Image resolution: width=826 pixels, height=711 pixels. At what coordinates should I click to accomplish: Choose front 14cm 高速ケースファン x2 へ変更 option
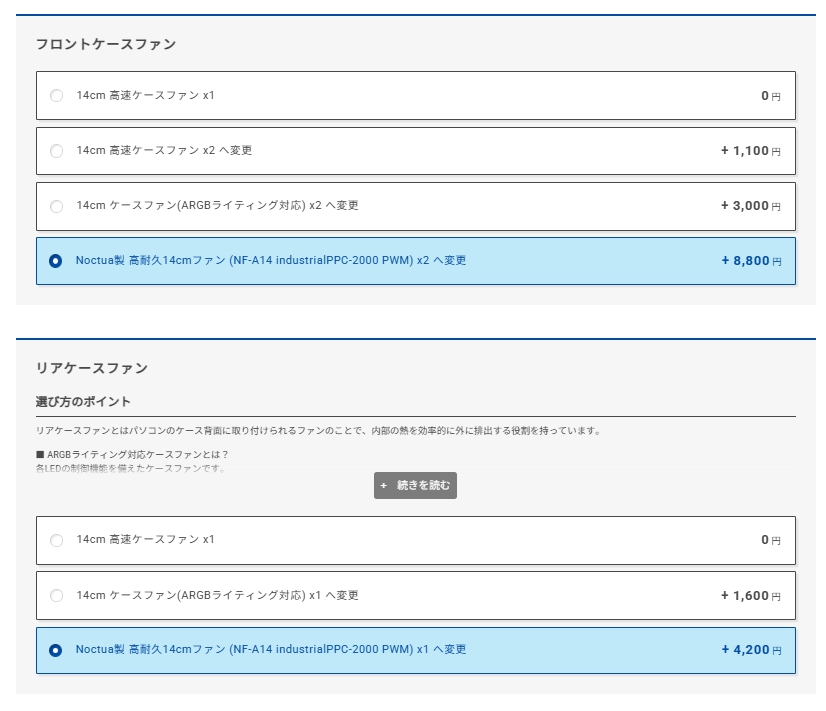coord(416,151)
